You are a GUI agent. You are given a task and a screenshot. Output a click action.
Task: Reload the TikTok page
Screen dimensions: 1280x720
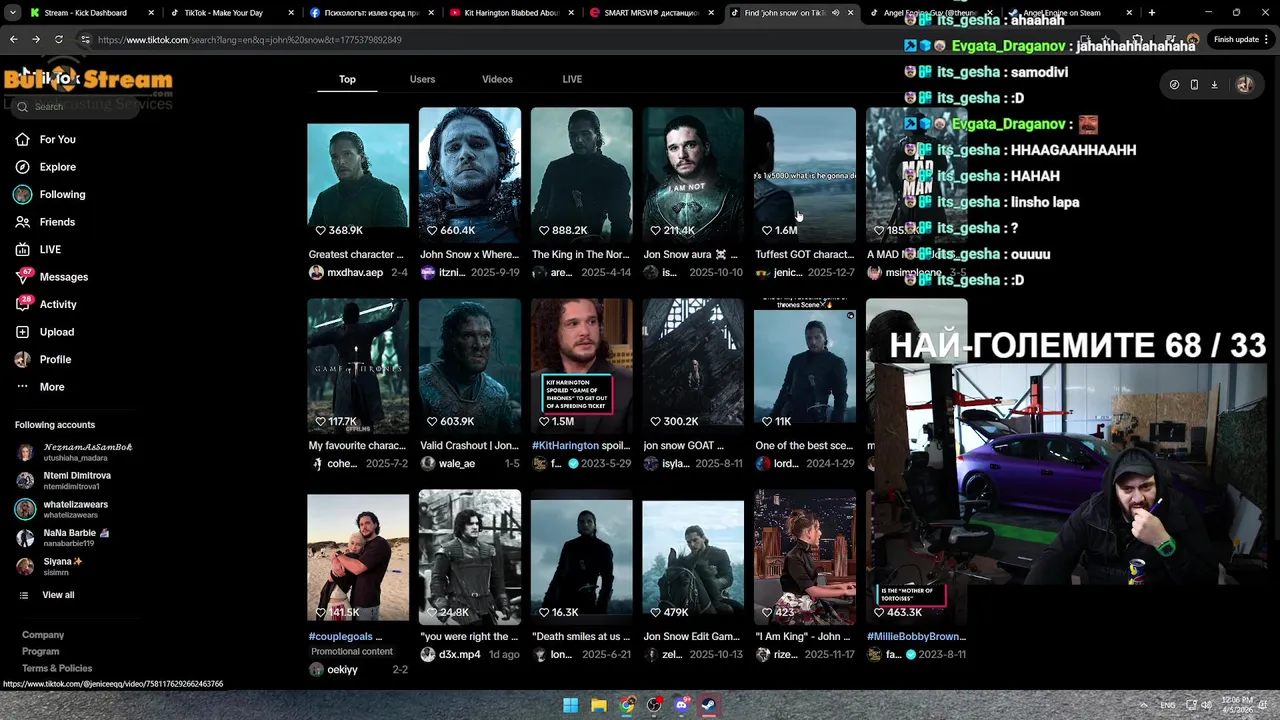(59, 39)
